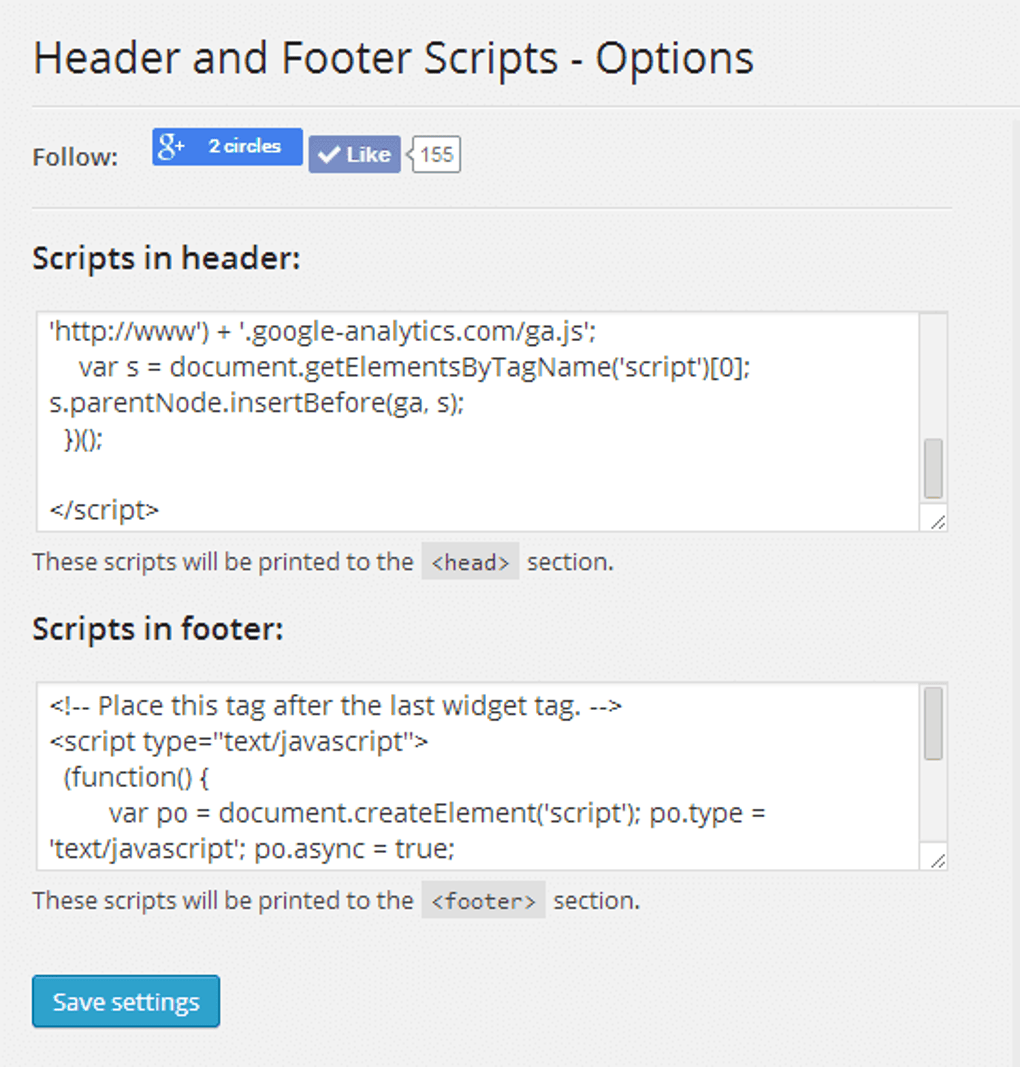Click the Google+ g+ logo icon
1020x1067 pixels.
tap(170, 147)
